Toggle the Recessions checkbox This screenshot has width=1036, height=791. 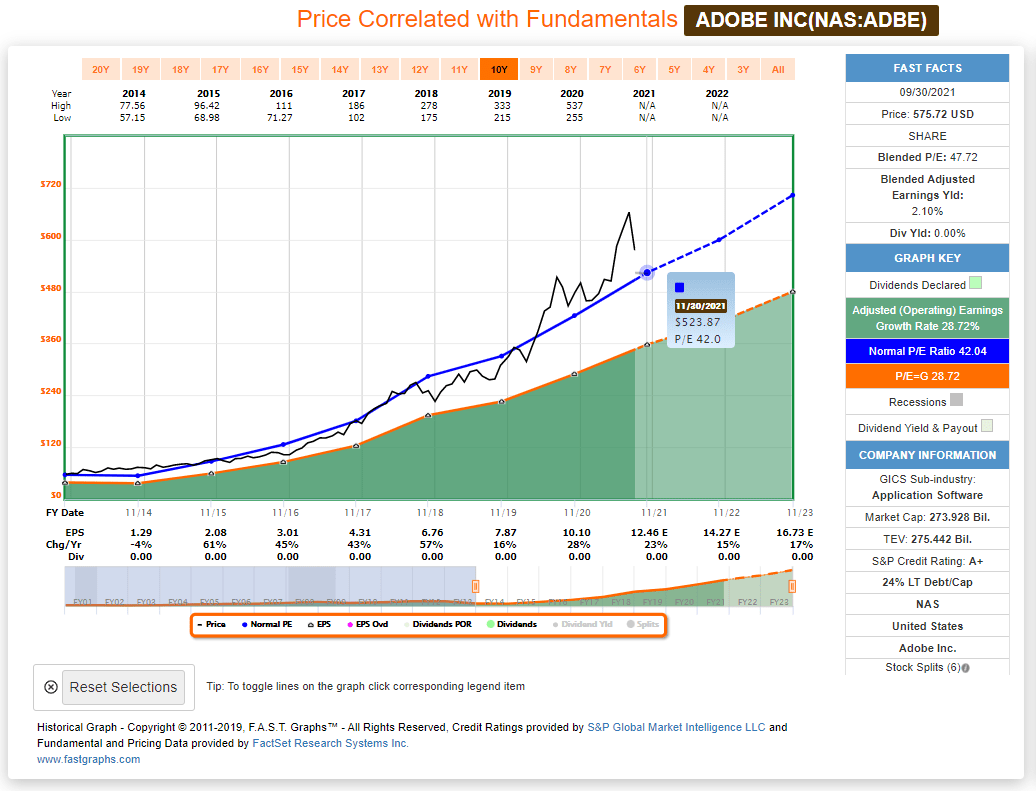tap(956, 400)
